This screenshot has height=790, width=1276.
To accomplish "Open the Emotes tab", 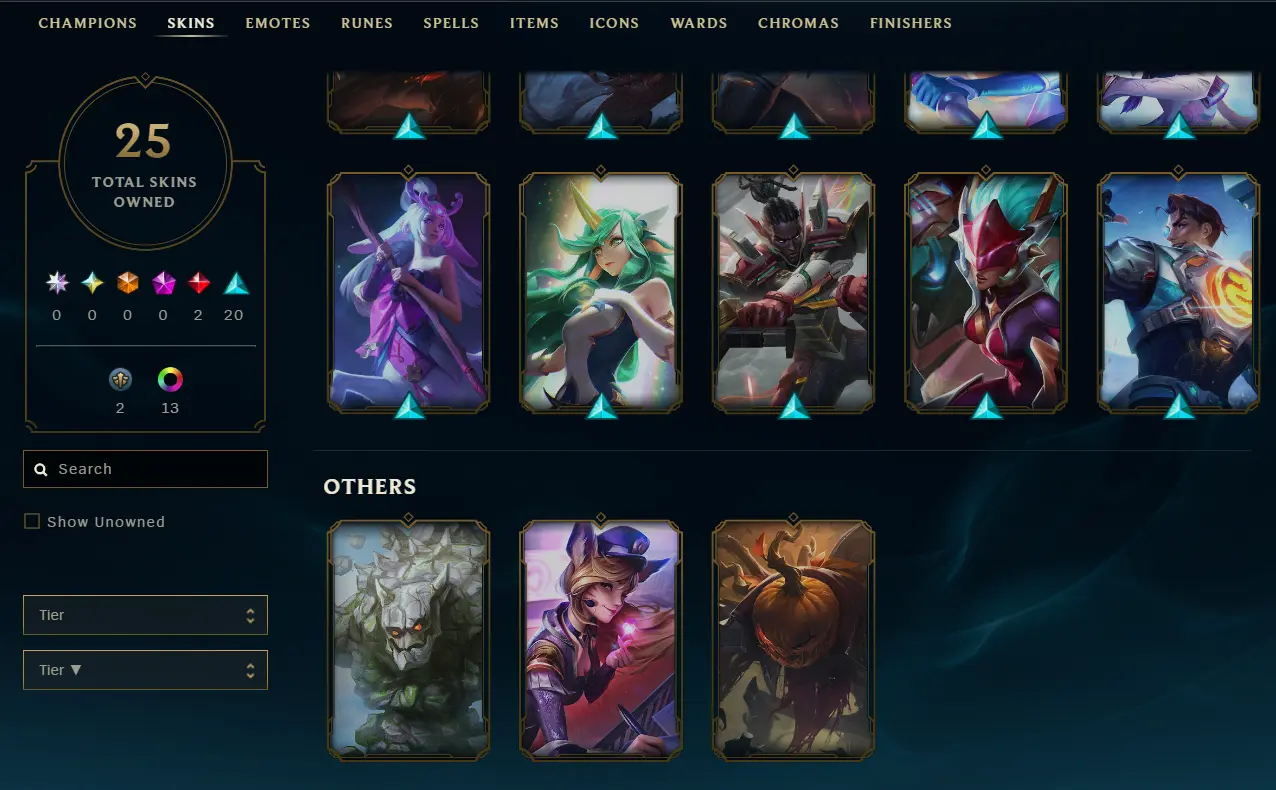I will [x=278, y=23].
